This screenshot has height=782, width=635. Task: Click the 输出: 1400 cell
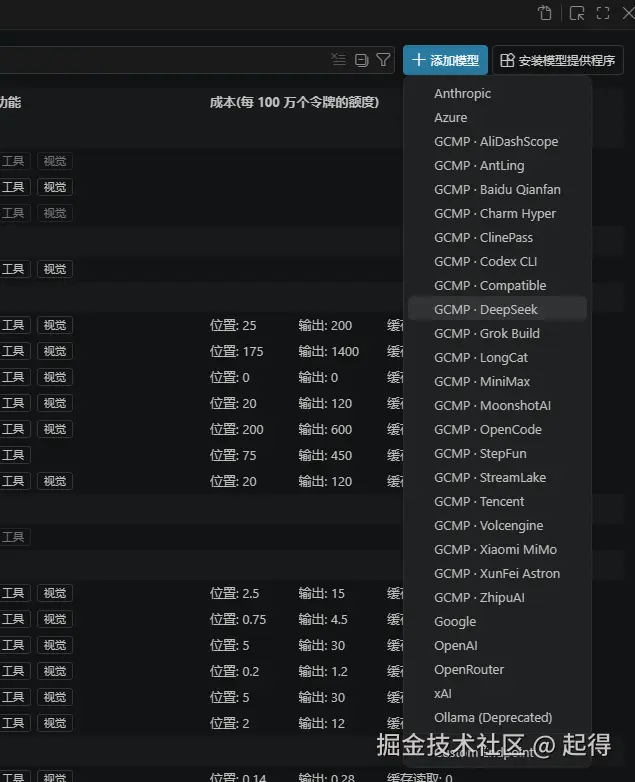[329, 351]
